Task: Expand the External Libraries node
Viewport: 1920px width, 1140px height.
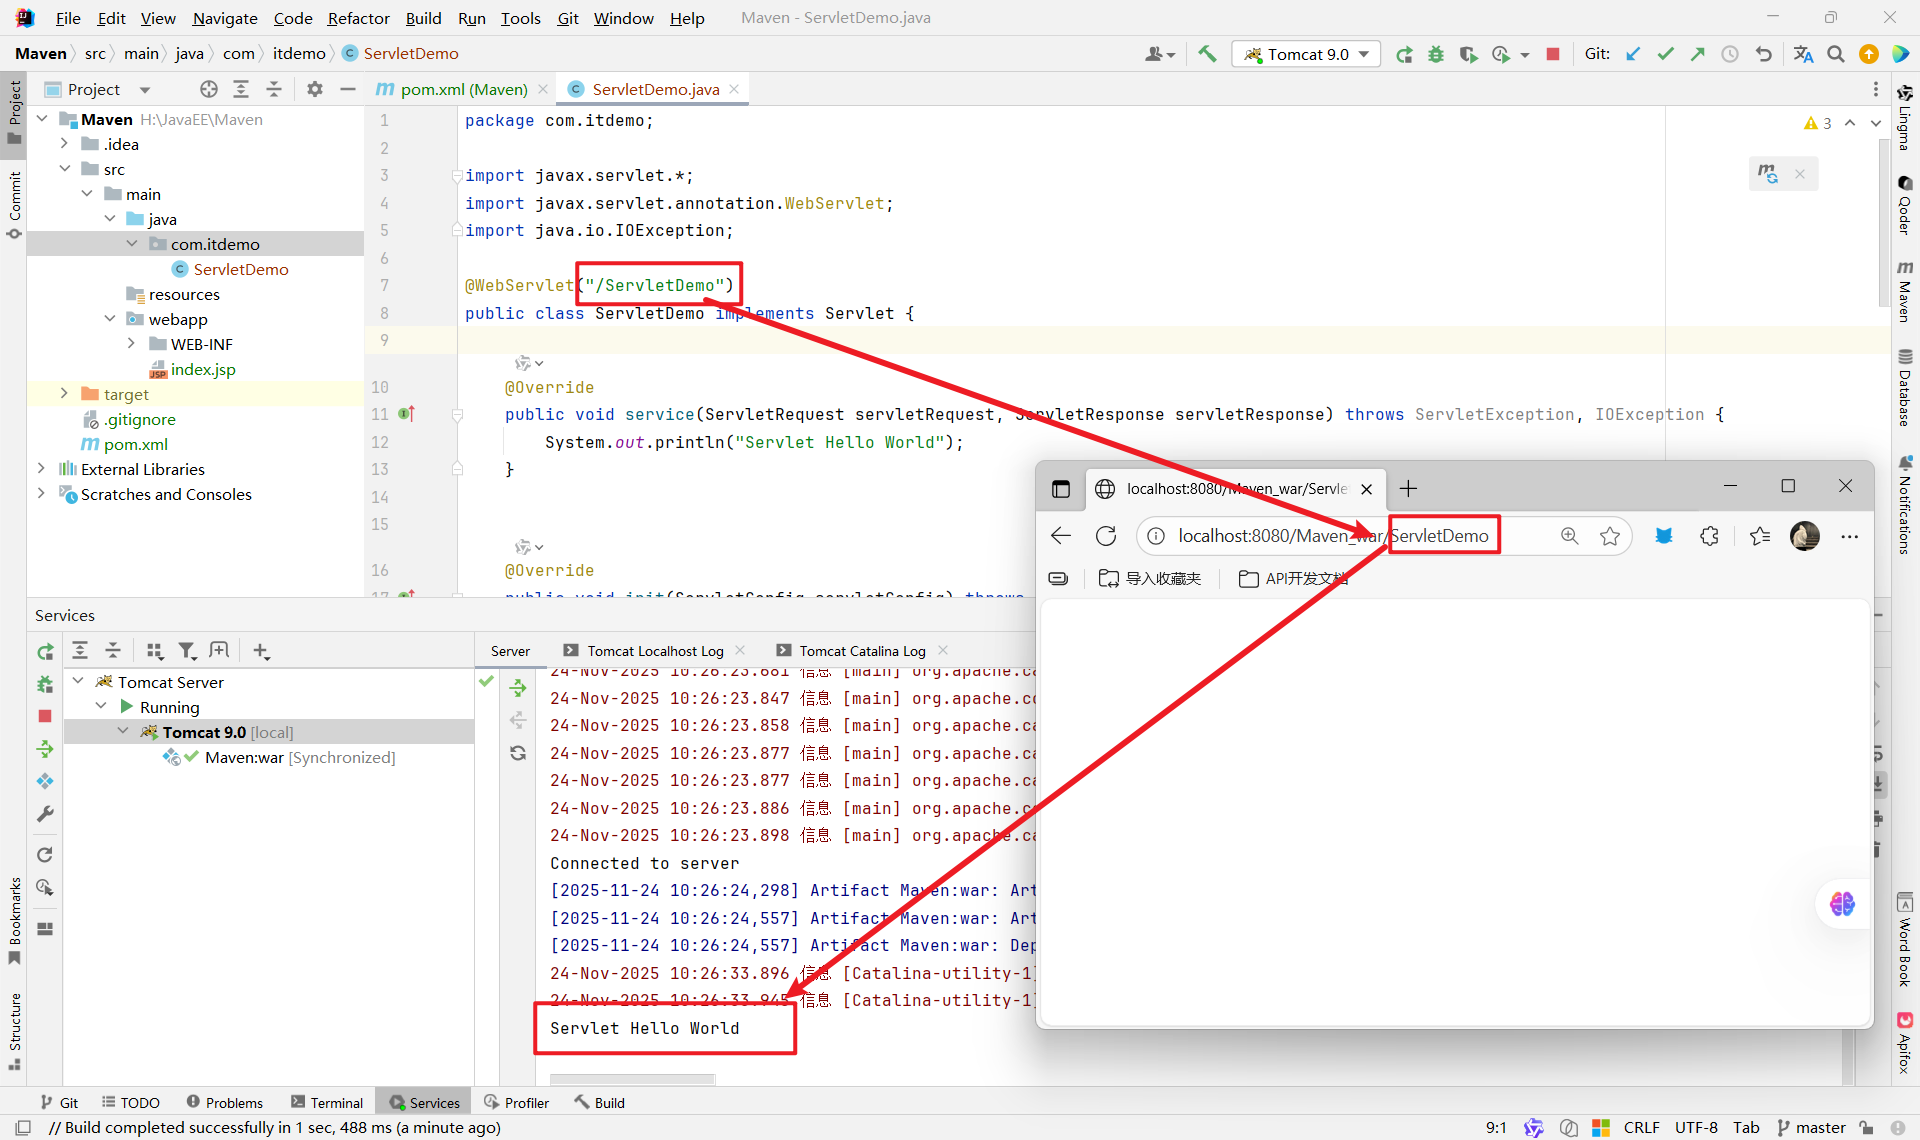Action: pyautogui.click(x=41, y=469)
